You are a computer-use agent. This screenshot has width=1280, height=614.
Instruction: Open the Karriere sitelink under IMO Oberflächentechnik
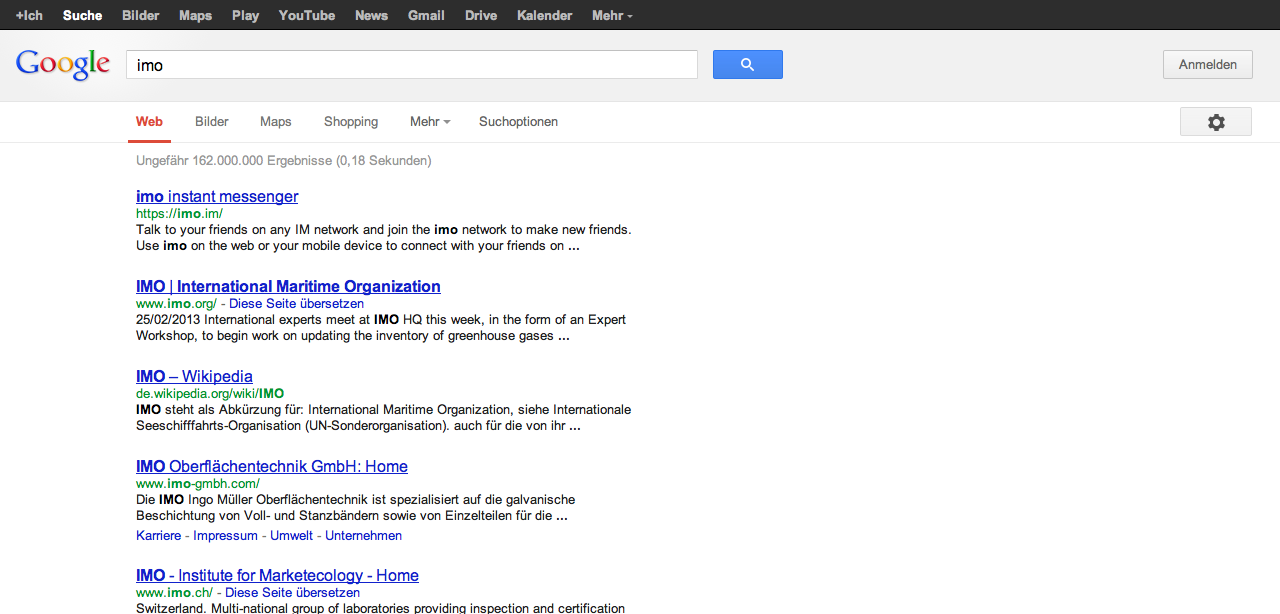[x=158, y=536]
